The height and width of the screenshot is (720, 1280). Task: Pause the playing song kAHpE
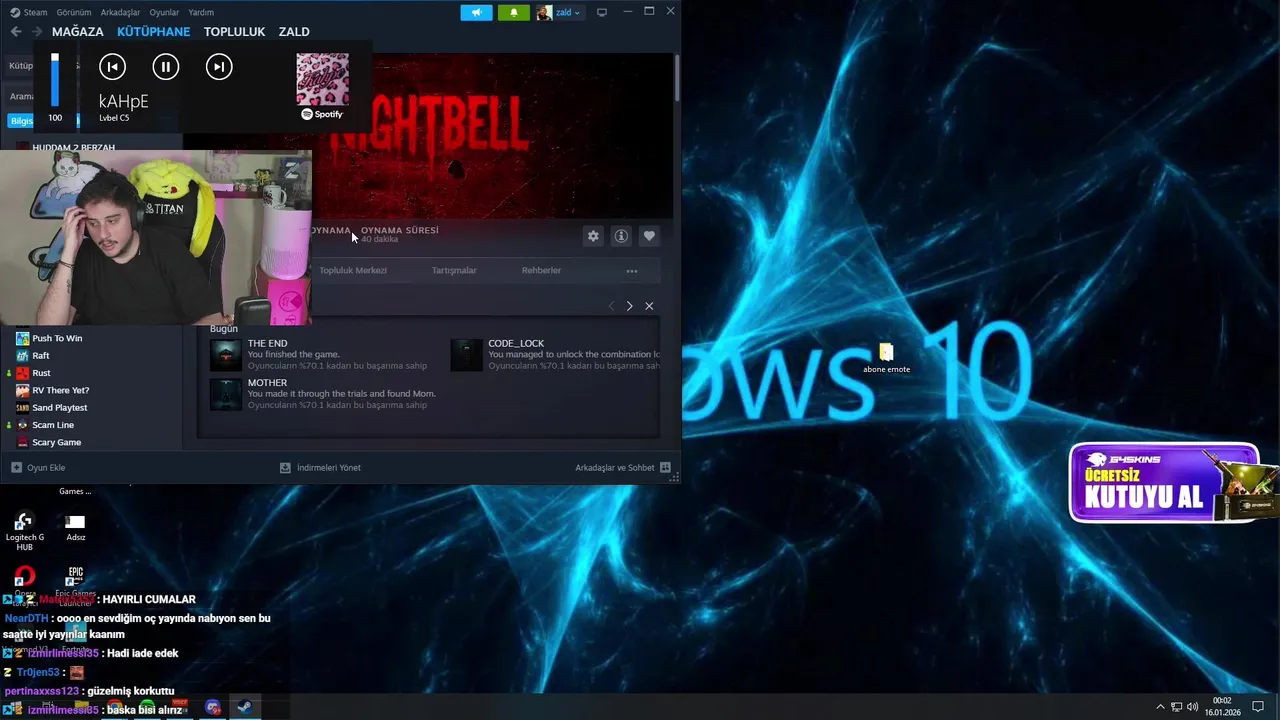[166, 67]
